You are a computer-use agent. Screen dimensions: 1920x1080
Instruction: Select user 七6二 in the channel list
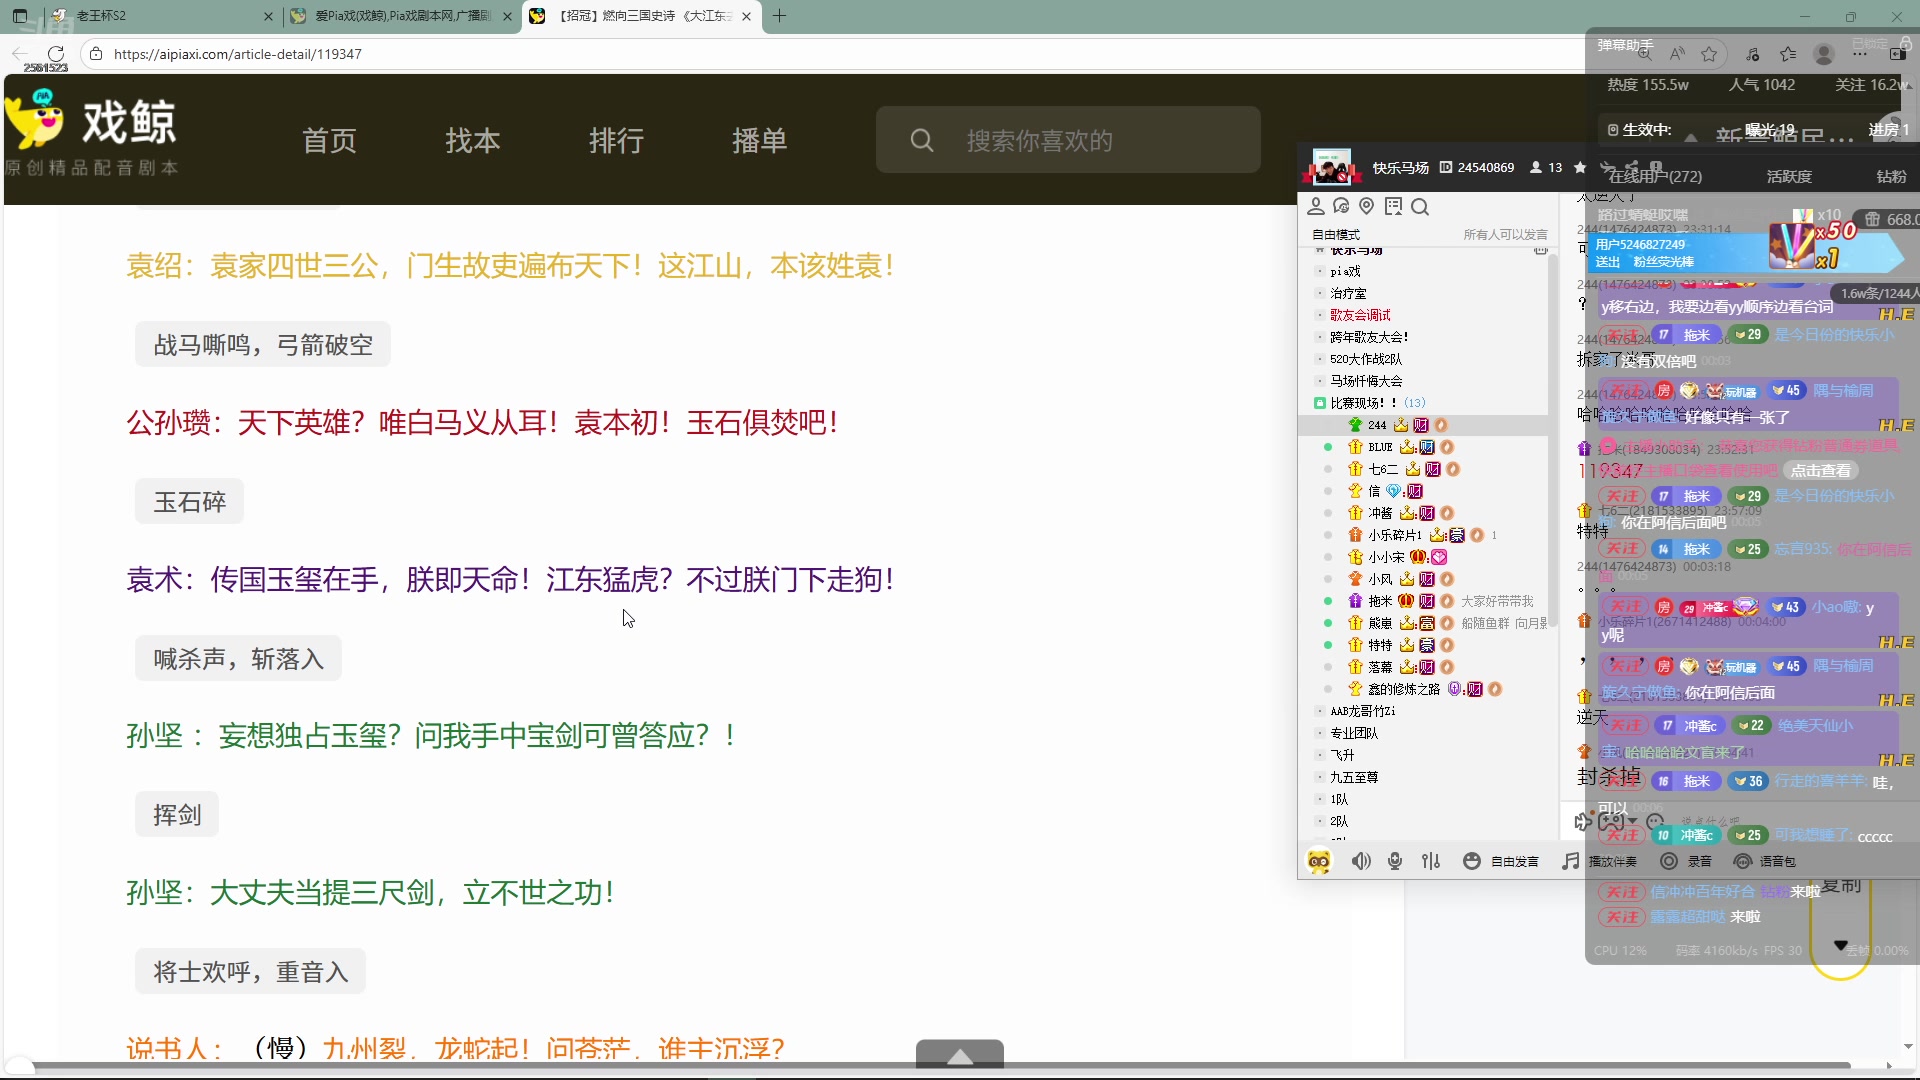pos(1424,469)
